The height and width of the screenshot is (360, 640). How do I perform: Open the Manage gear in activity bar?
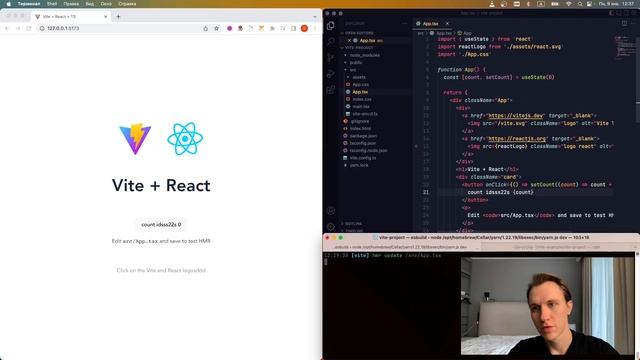[x=331, y=227]
